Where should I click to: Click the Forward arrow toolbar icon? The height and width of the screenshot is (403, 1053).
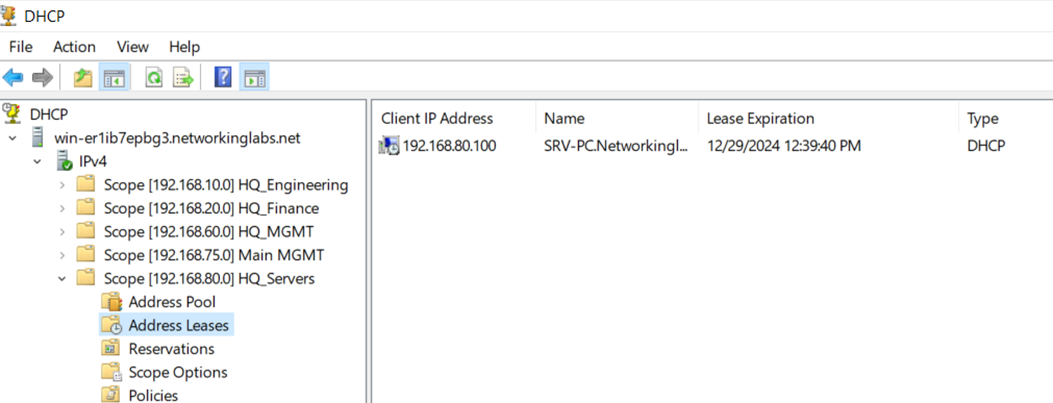42,78
